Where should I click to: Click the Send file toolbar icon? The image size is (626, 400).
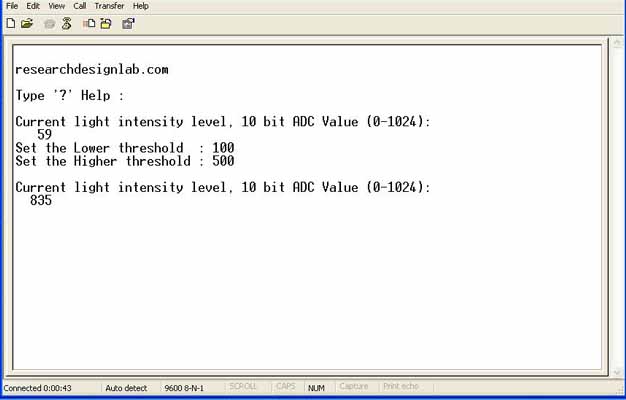tap(89, 23)
